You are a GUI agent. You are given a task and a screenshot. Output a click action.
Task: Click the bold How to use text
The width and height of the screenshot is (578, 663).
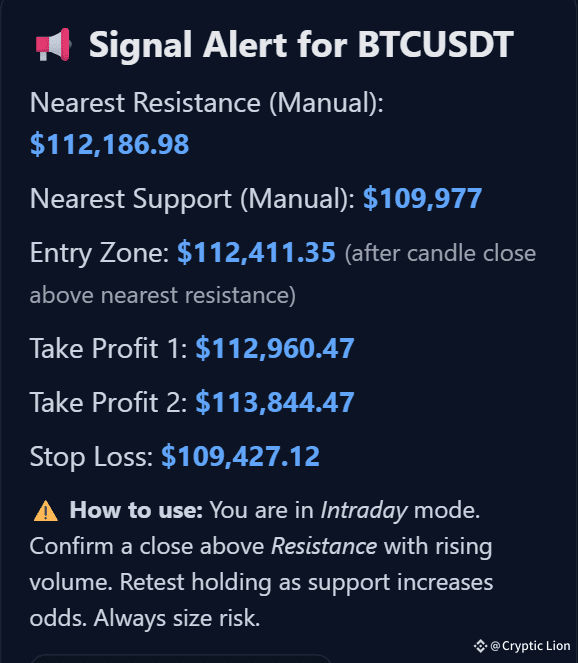(x=136, y=510)
